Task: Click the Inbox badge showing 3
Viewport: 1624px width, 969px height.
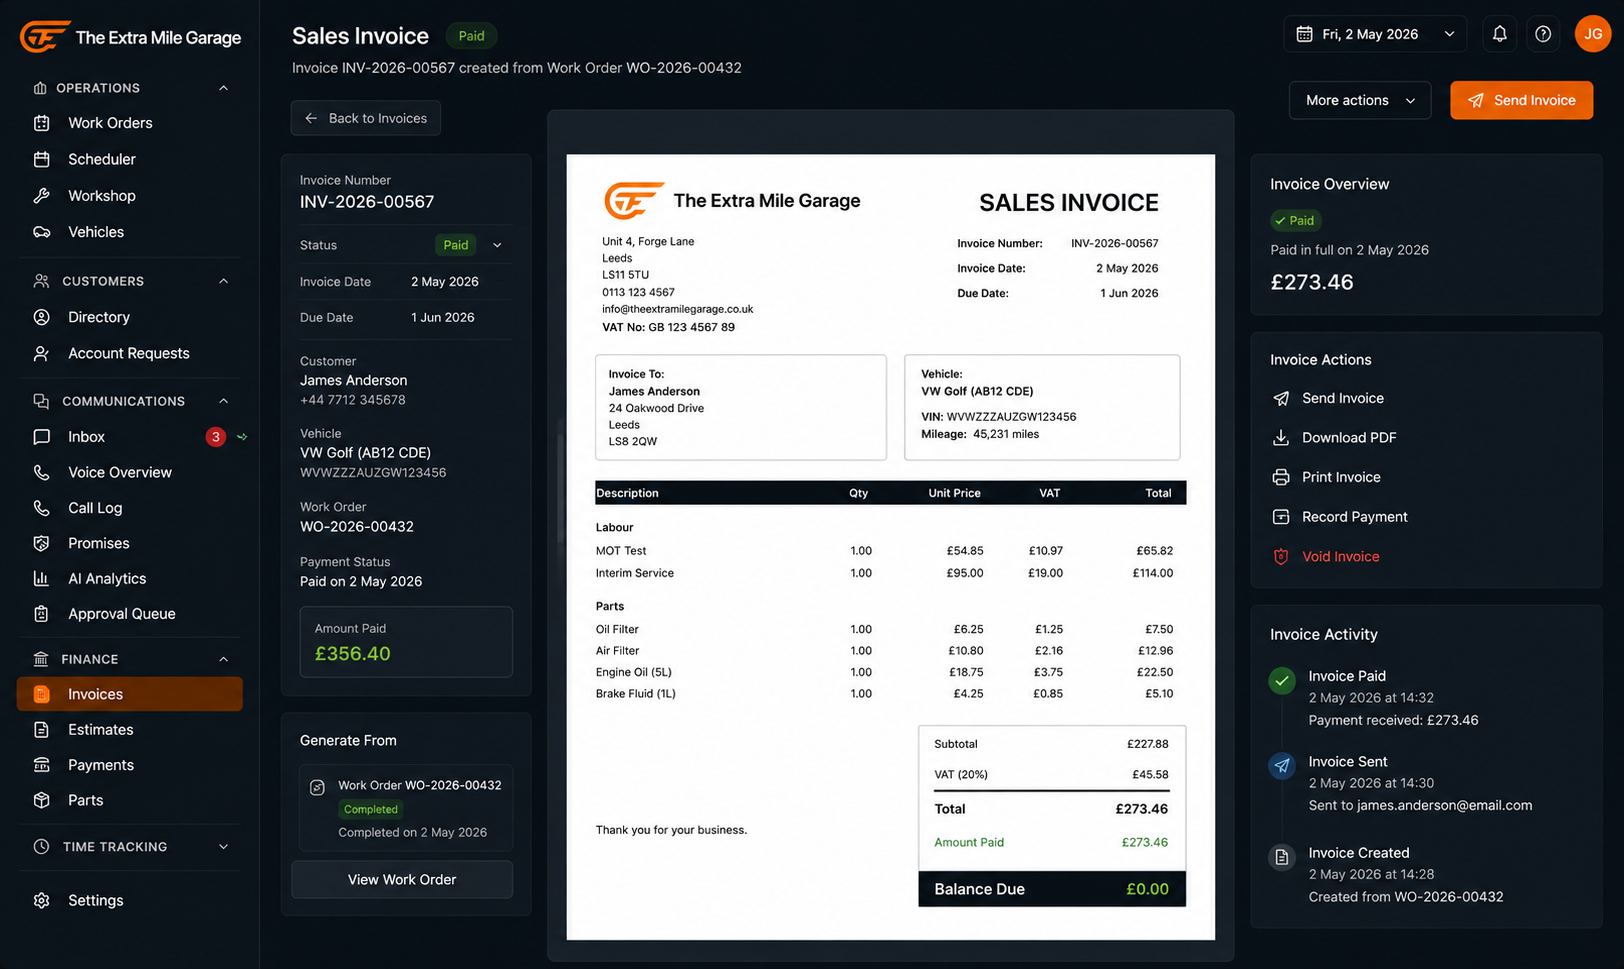Action: [x=215, y=437]
